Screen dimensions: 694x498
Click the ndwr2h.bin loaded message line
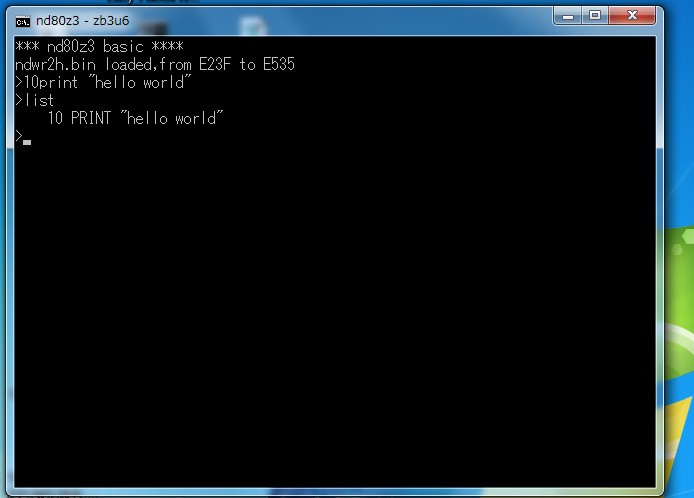pos(154,65)
